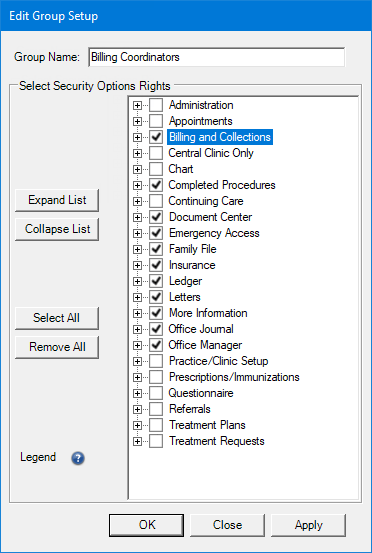This screenshot has height=553, width=372.
Task: Click the Remove All button
Action: (57, 347)
